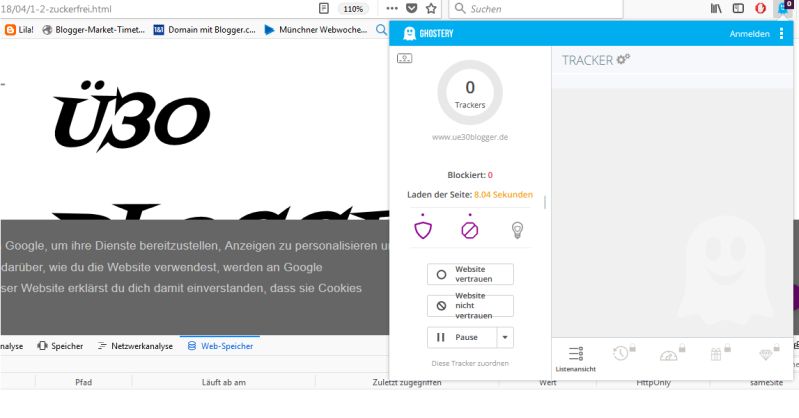Sort by Läuft ab am column header
Screen dimensions: 799x418
224,382
